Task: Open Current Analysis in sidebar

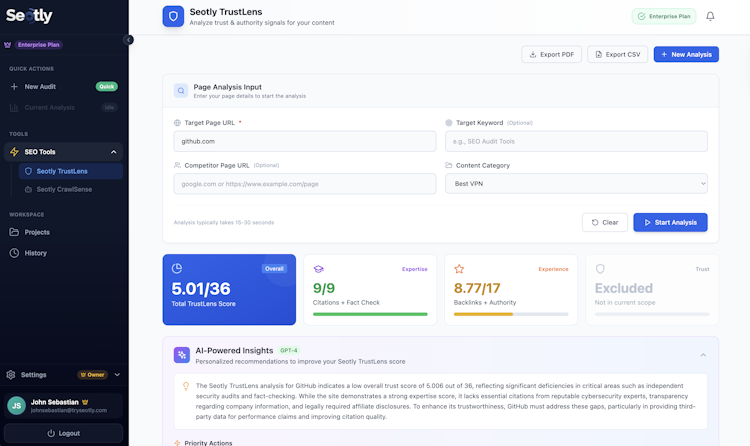Action: pos(63,108)
